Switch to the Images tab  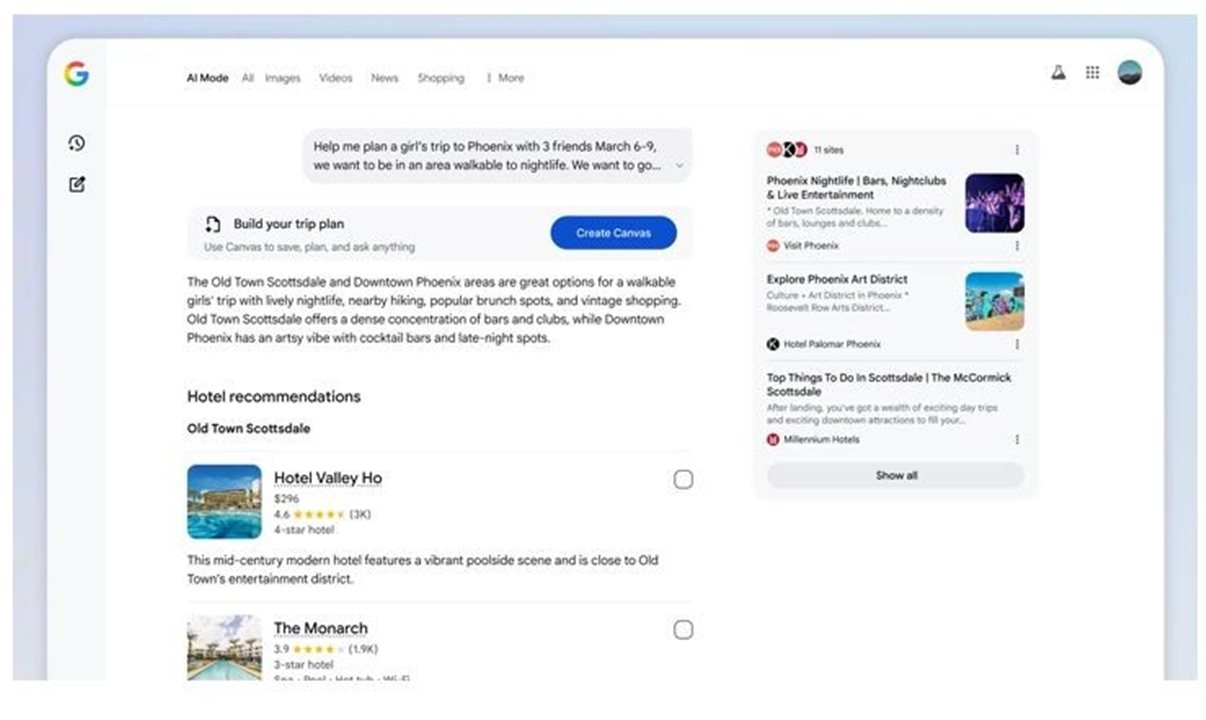[x=282, y=78]
